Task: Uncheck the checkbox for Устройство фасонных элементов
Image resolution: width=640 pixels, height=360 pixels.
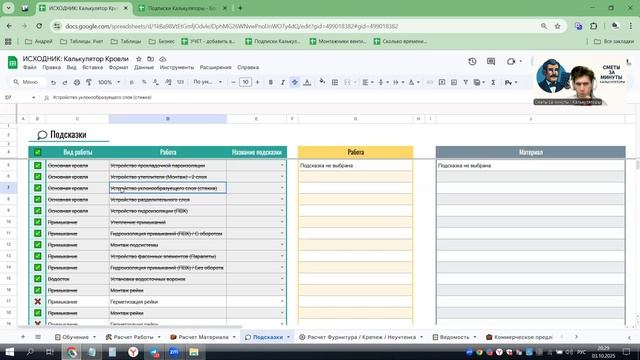Action: [x=38, y=256]
